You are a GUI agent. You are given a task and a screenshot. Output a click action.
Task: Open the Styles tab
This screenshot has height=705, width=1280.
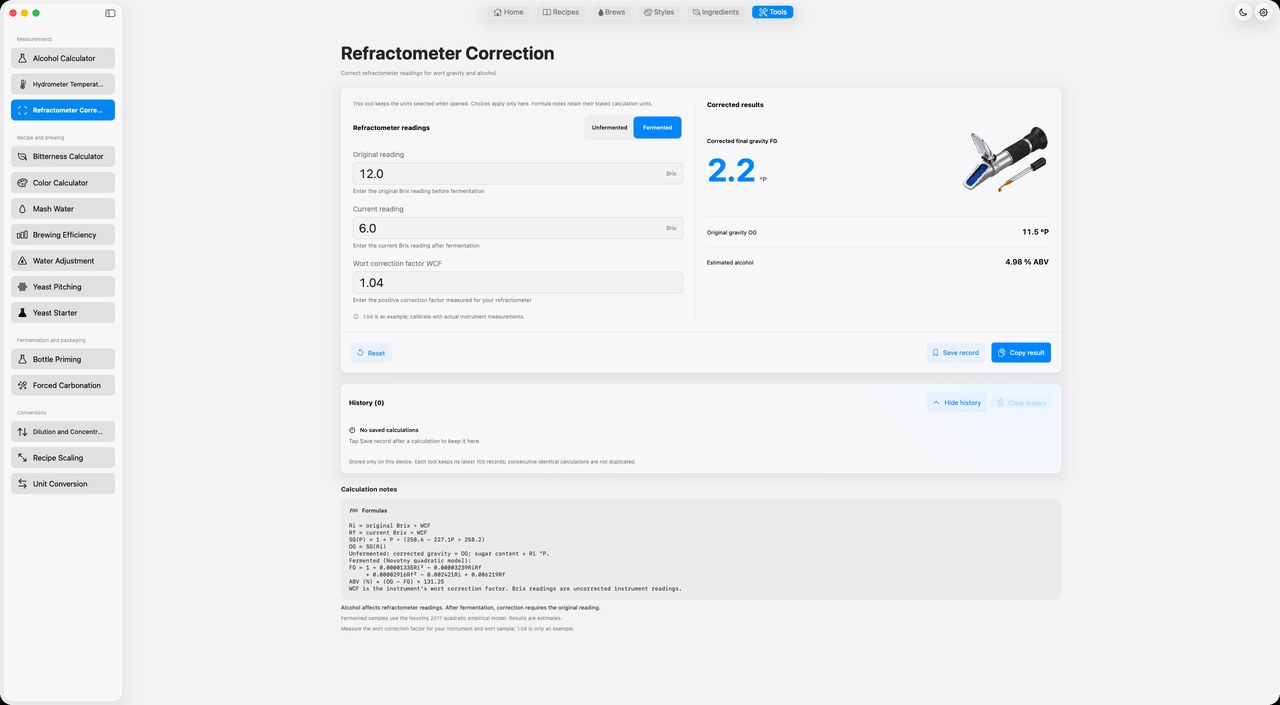(x=659, y=12)
